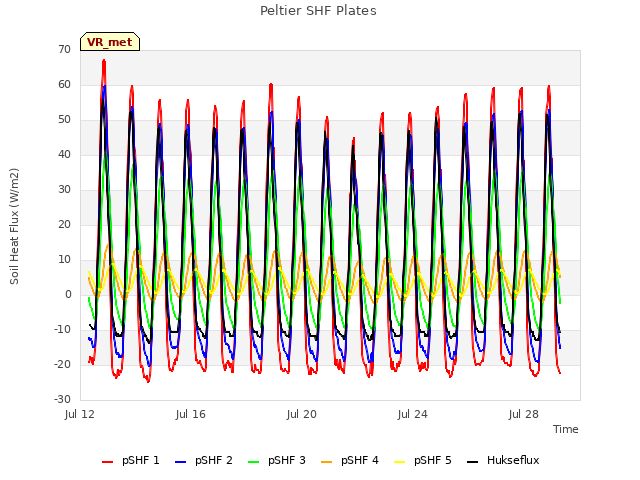The height and width of the screenshot is (480, 640).
Task: Click the 50 y-axis tick label
Action: (x=64, y=120)
